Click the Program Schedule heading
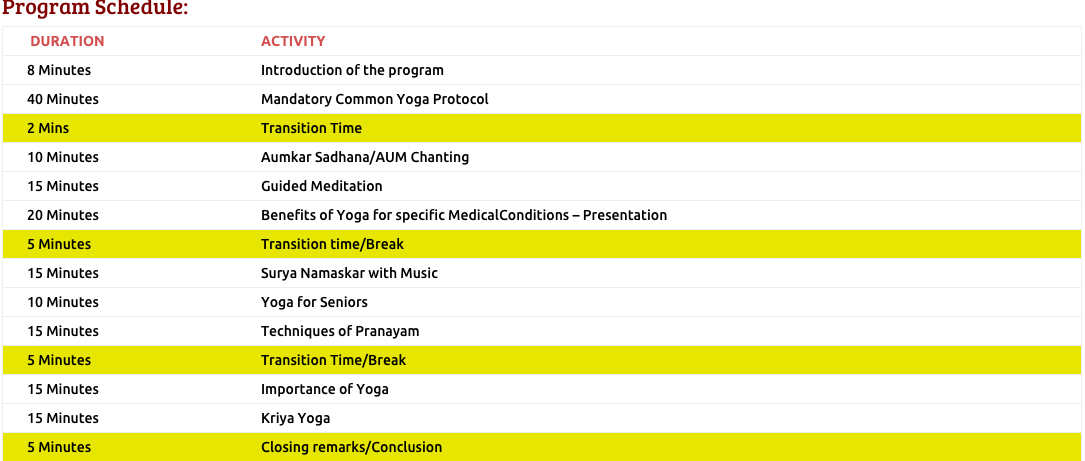Image resolution: width=1085 pixels, height=461 pixels. [x=94, y=9]
